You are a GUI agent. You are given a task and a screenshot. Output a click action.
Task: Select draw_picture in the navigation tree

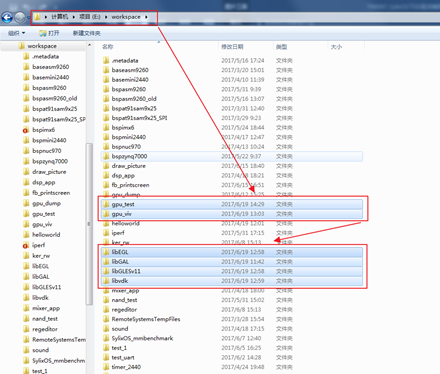click(x=49, y=172)
